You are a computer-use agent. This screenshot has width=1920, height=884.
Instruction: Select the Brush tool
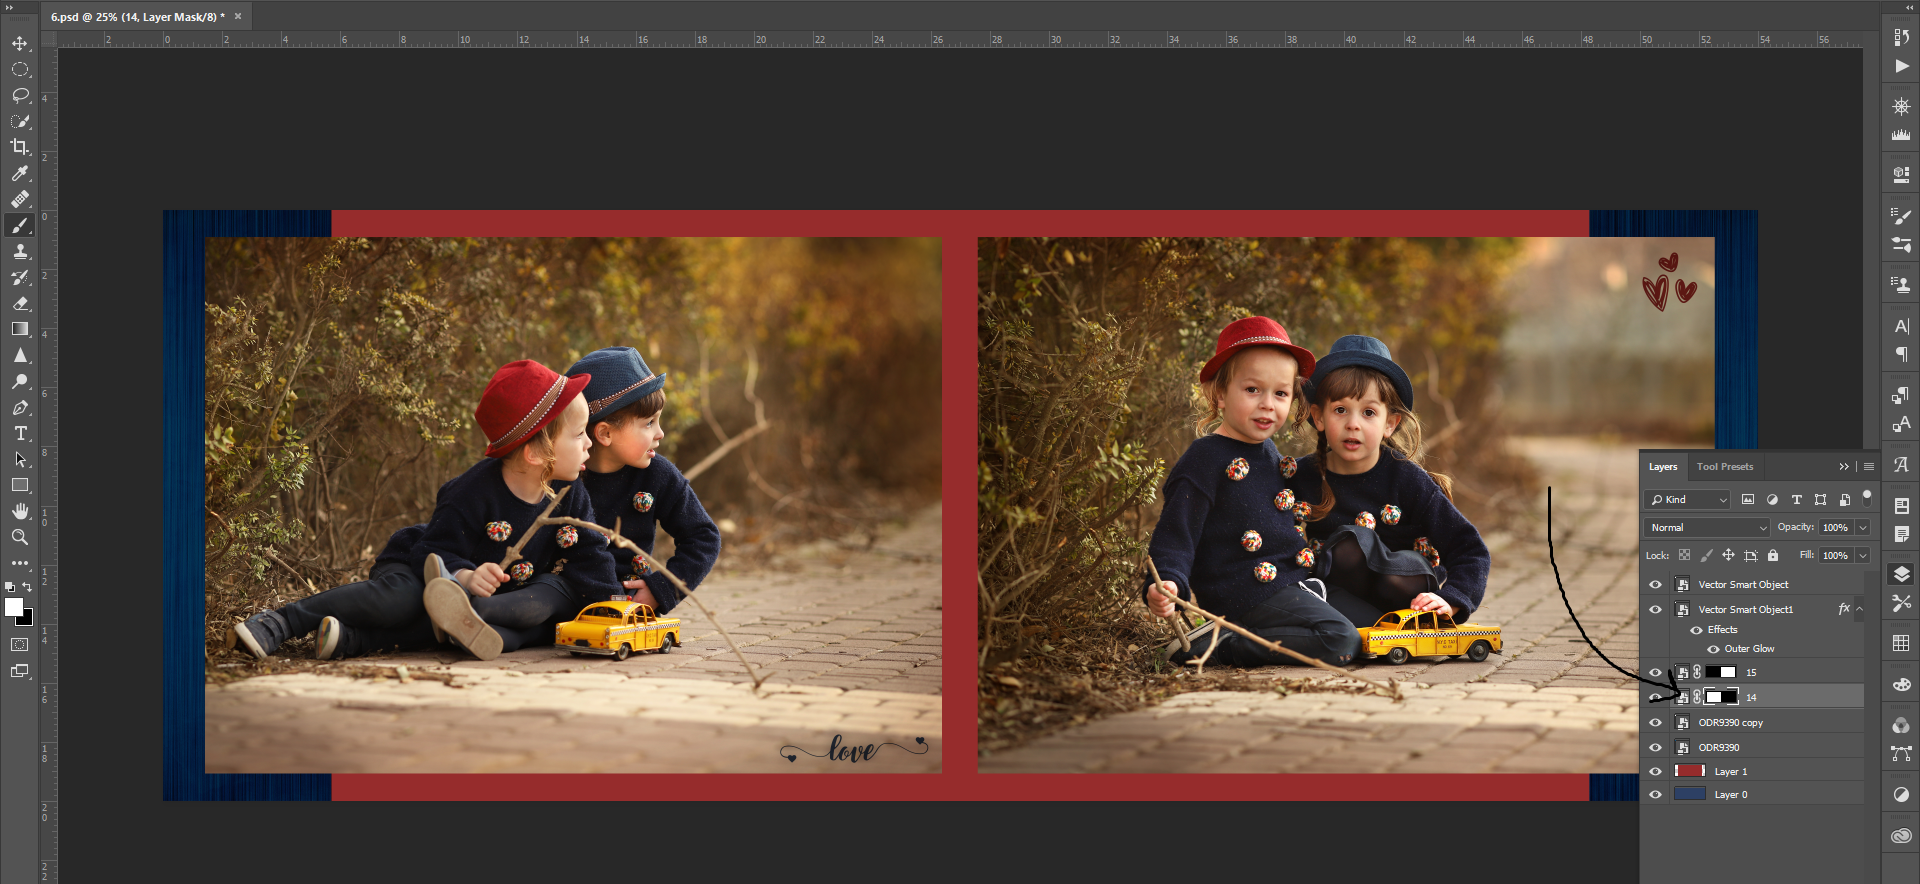[x=20, y=225]
